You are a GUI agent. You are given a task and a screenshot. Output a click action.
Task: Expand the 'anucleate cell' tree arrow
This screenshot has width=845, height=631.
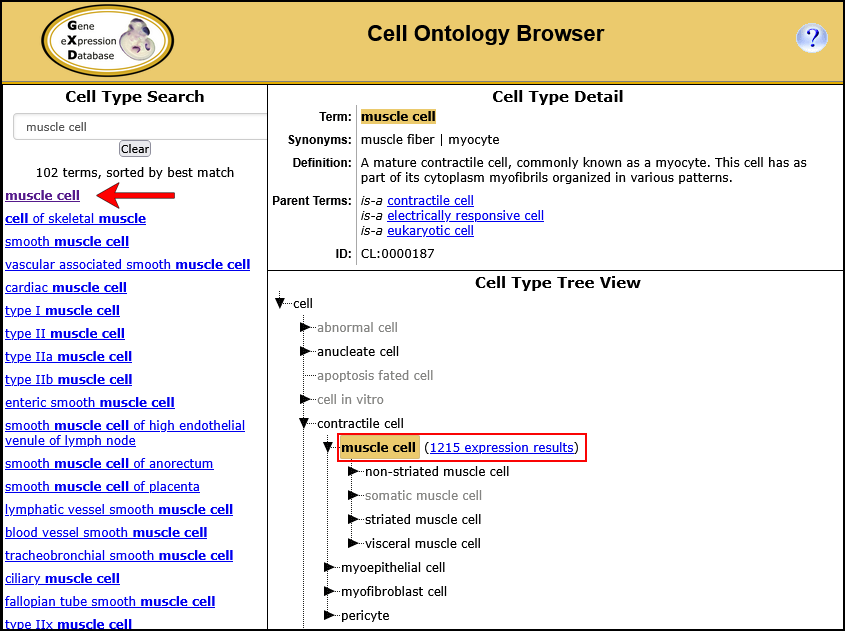tap(306, 351)
